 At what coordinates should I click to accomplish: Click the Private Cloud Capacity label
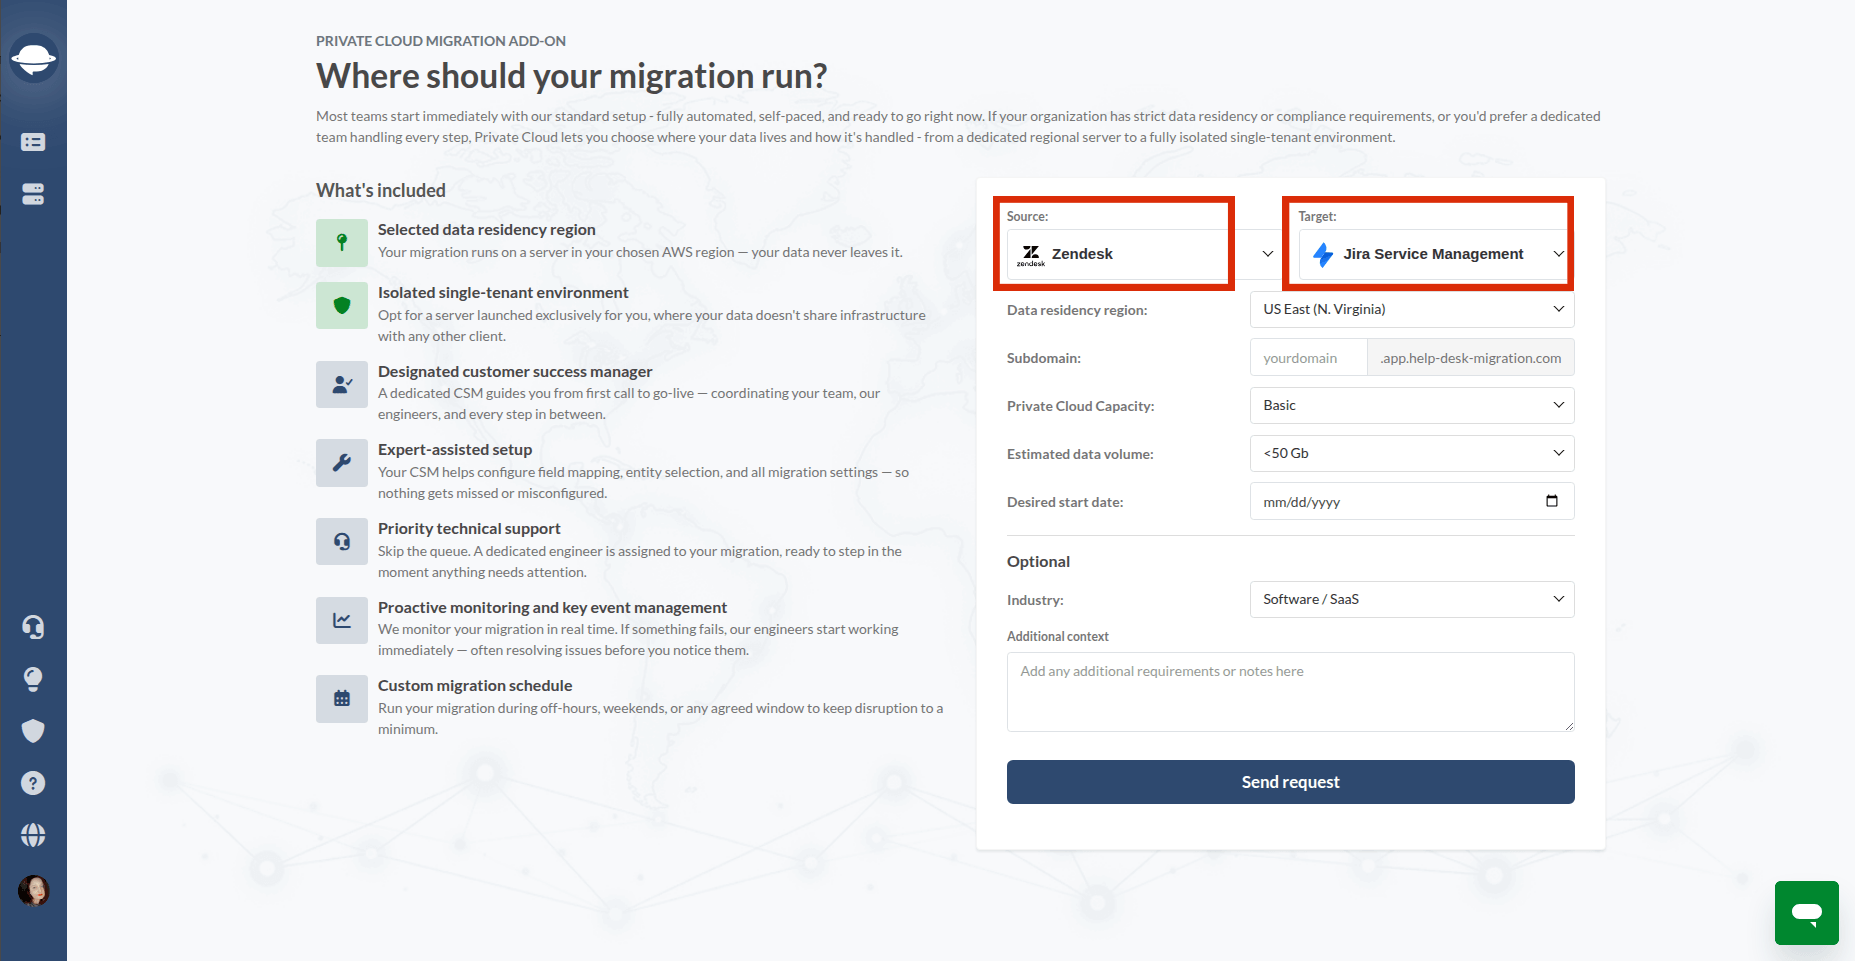point(1081,406)
